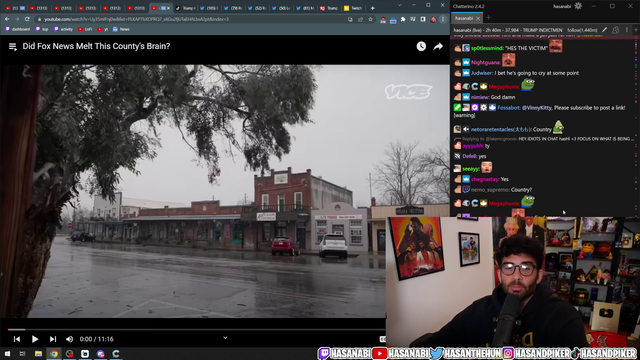Click the Chrome taskbar icon

(54, 353)
